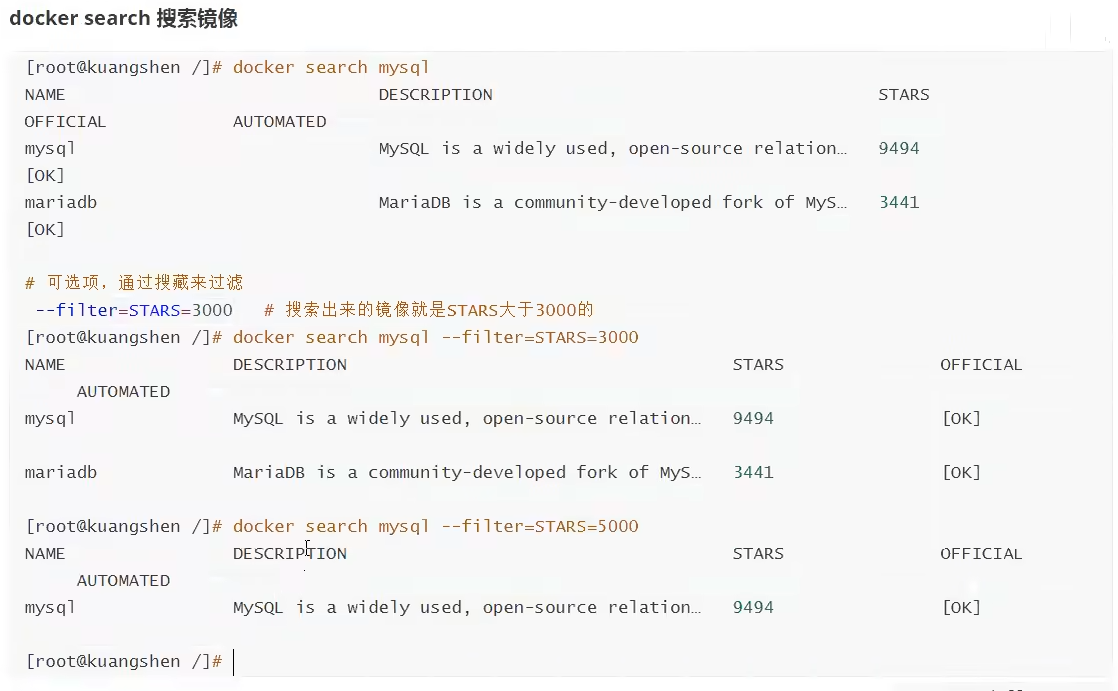Click the first "docker search mysql" command
1118x691 pixels.
click(331, 67)
